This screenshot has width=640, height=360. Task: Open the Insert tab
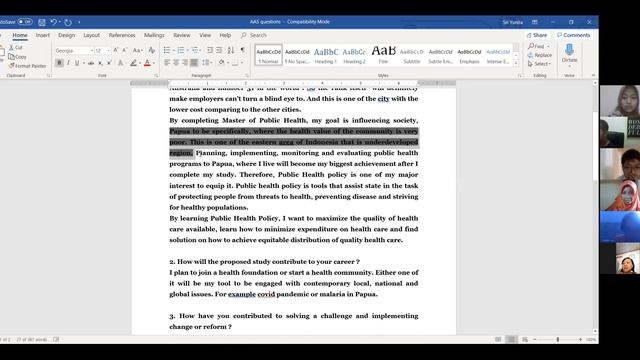pos(42,36)
